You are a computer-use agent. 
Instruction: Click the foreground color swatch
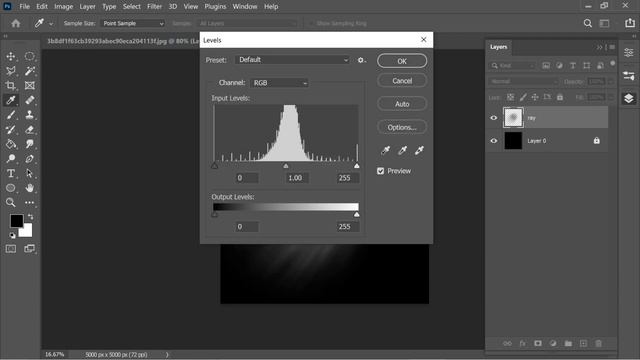click(17, 221)
